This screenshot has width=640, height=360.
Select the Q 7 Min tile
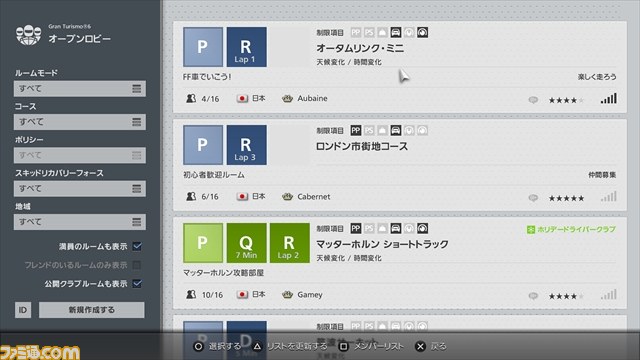pyautogui.click(x=247, y=243)
